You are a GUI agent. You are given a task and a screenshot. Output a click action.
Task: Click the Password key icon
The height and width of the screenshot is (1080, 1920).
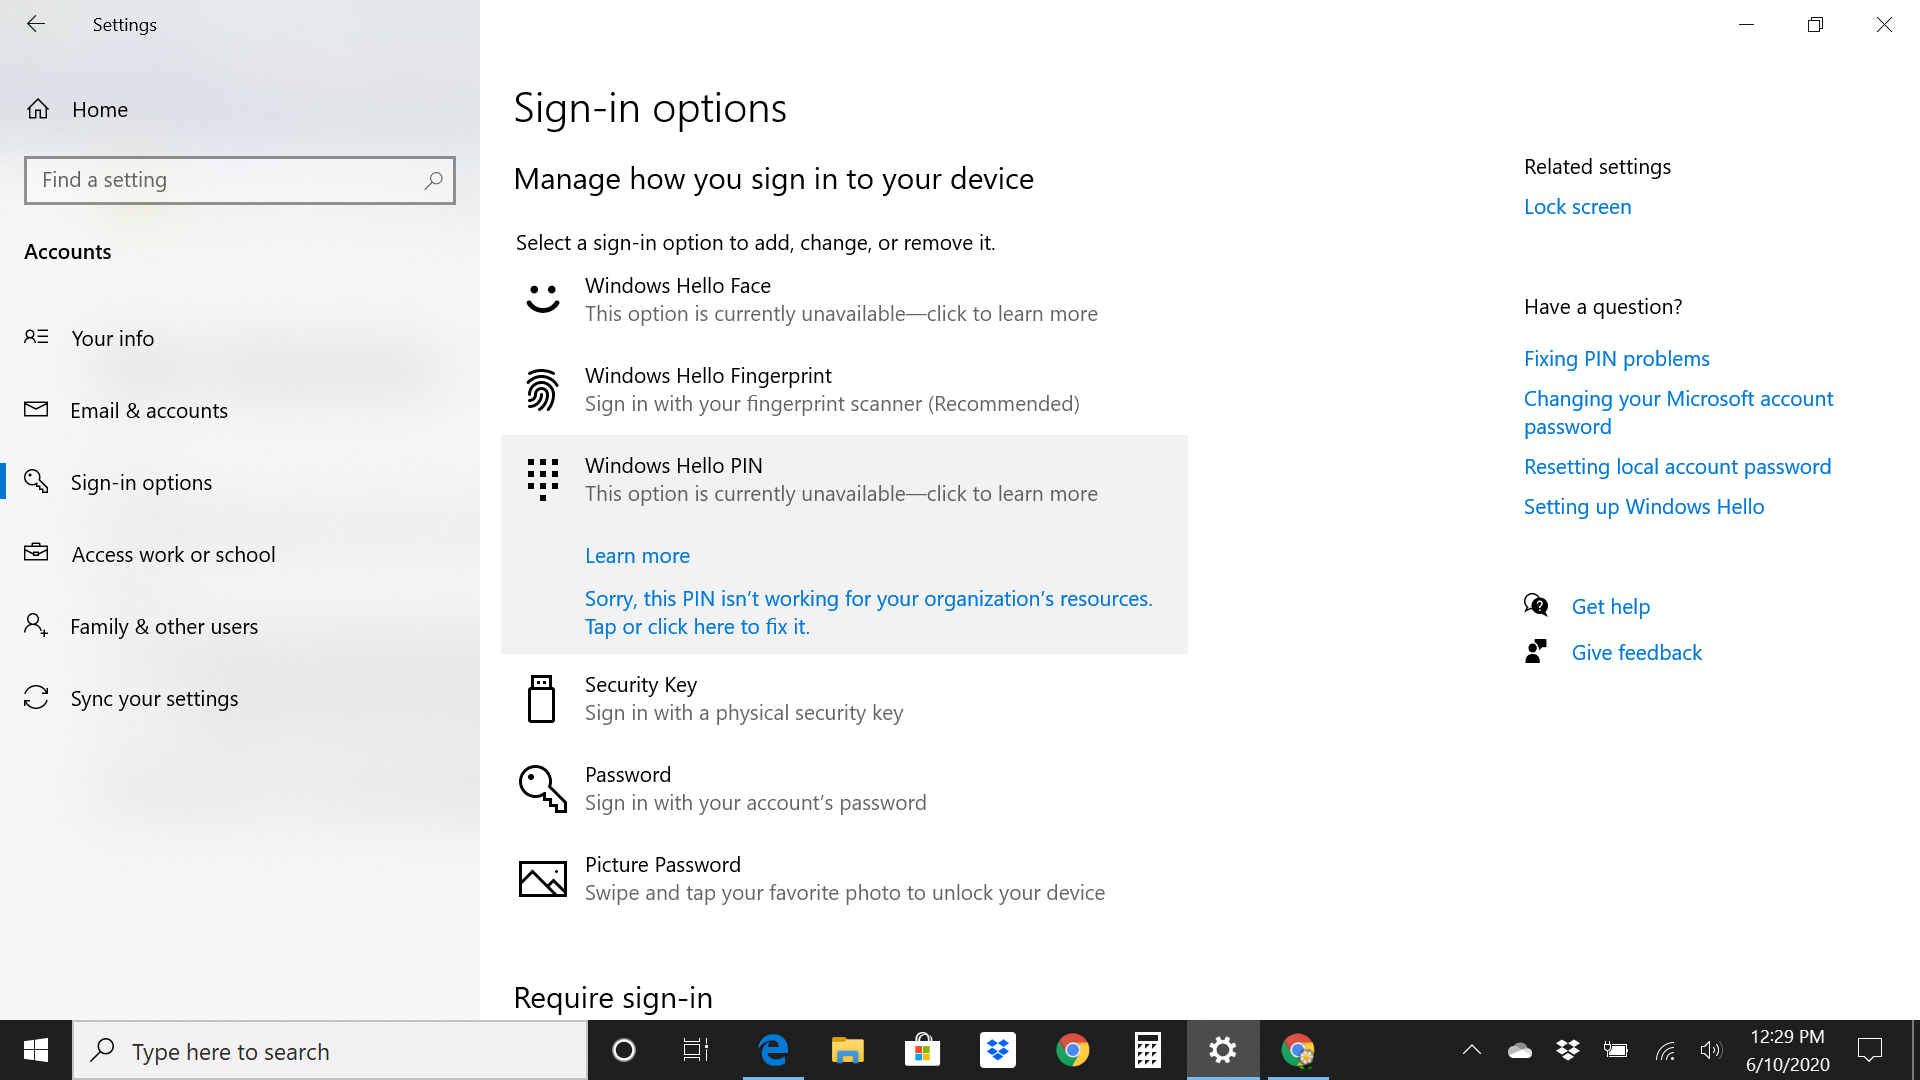click(542, 788)
